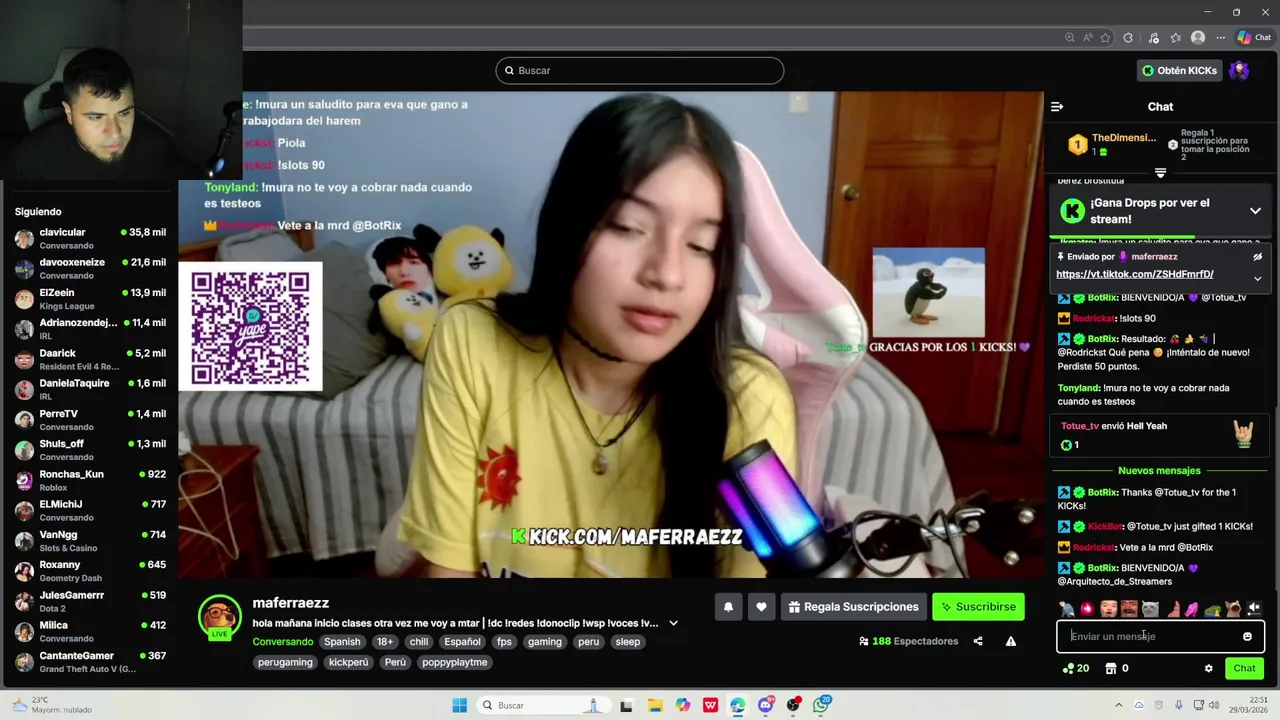
Task: Click the Buscar search field on Kick
Action: tap(640, 70)
